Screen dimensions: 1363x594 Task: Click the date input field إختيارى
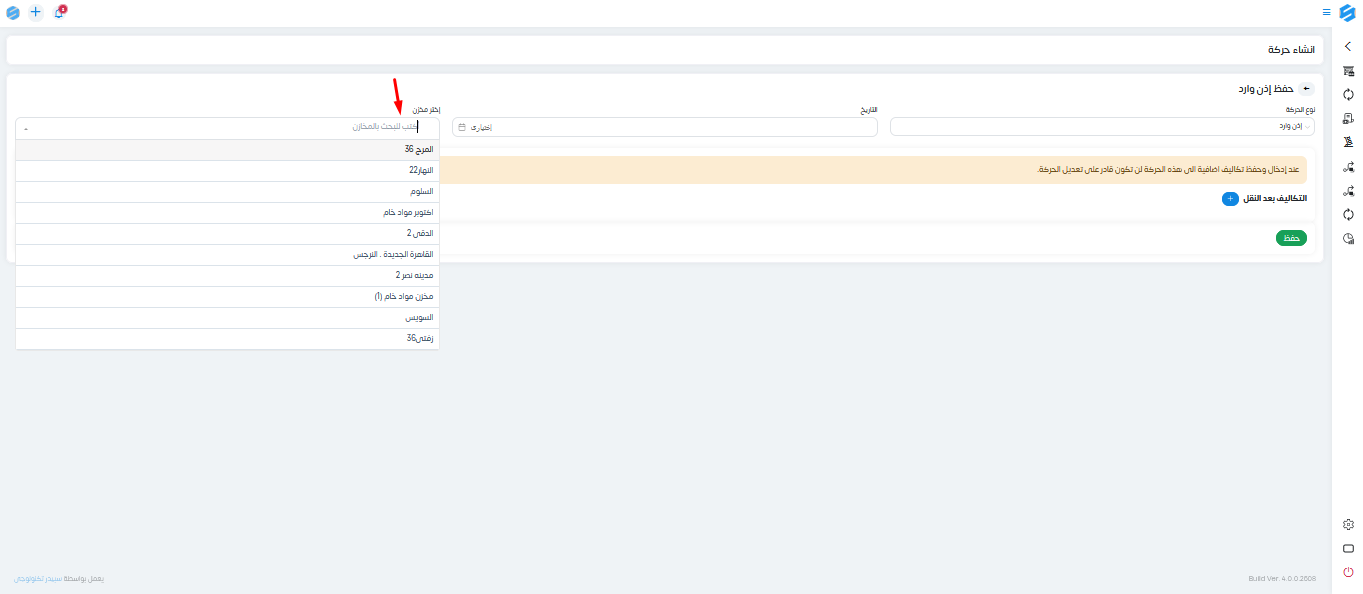[x=665, y=127]
